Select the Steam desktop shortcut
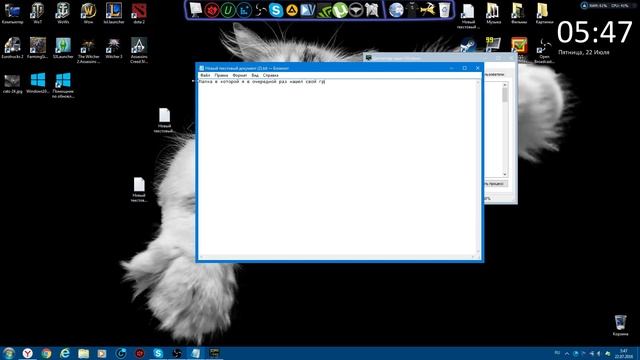 [x=468, y=44]
